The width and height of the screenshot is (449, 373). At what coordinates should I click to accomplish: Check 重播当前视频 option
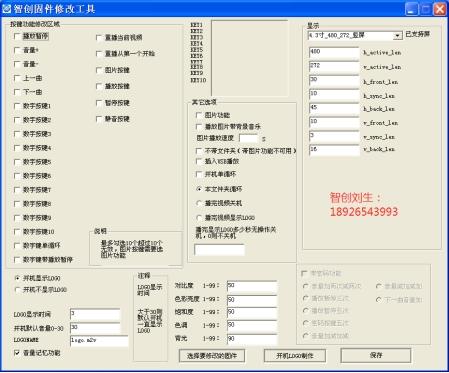(x=99, y=38)
